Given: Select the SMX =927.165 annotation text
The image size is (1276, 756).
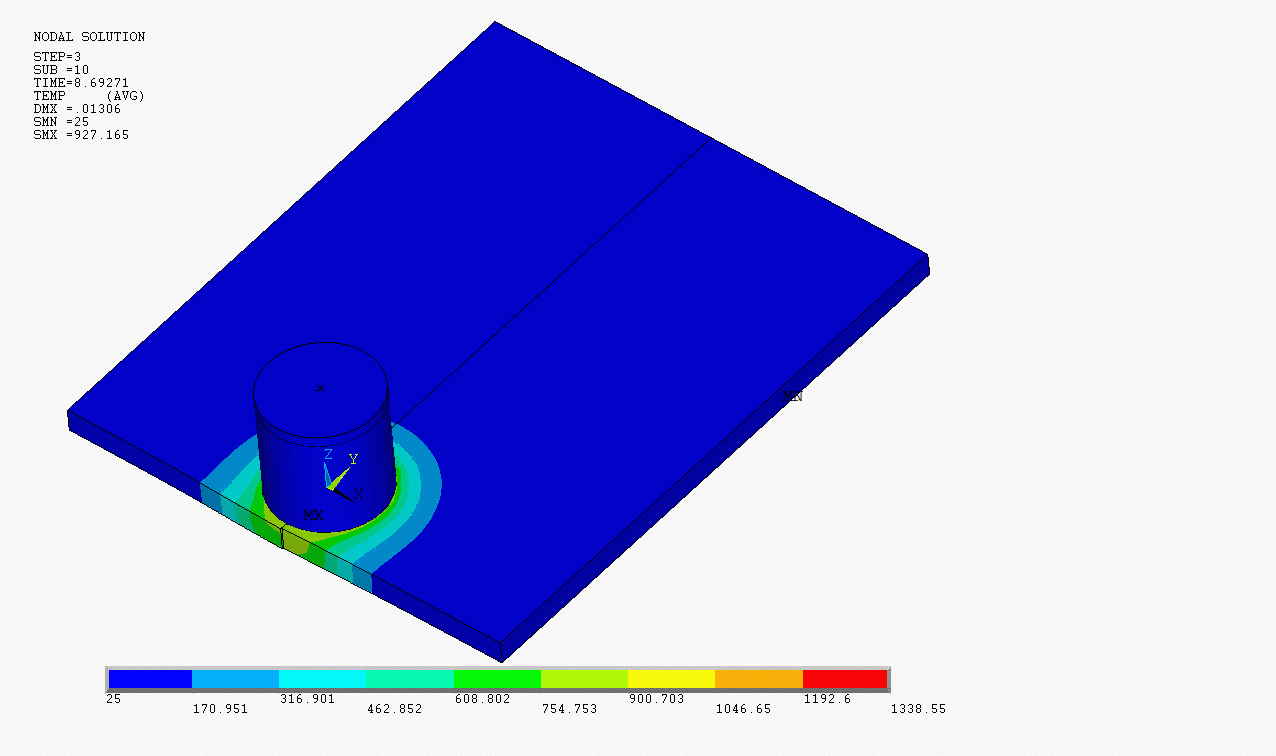Looking at the screenshot, I should [x=79, y=134].
